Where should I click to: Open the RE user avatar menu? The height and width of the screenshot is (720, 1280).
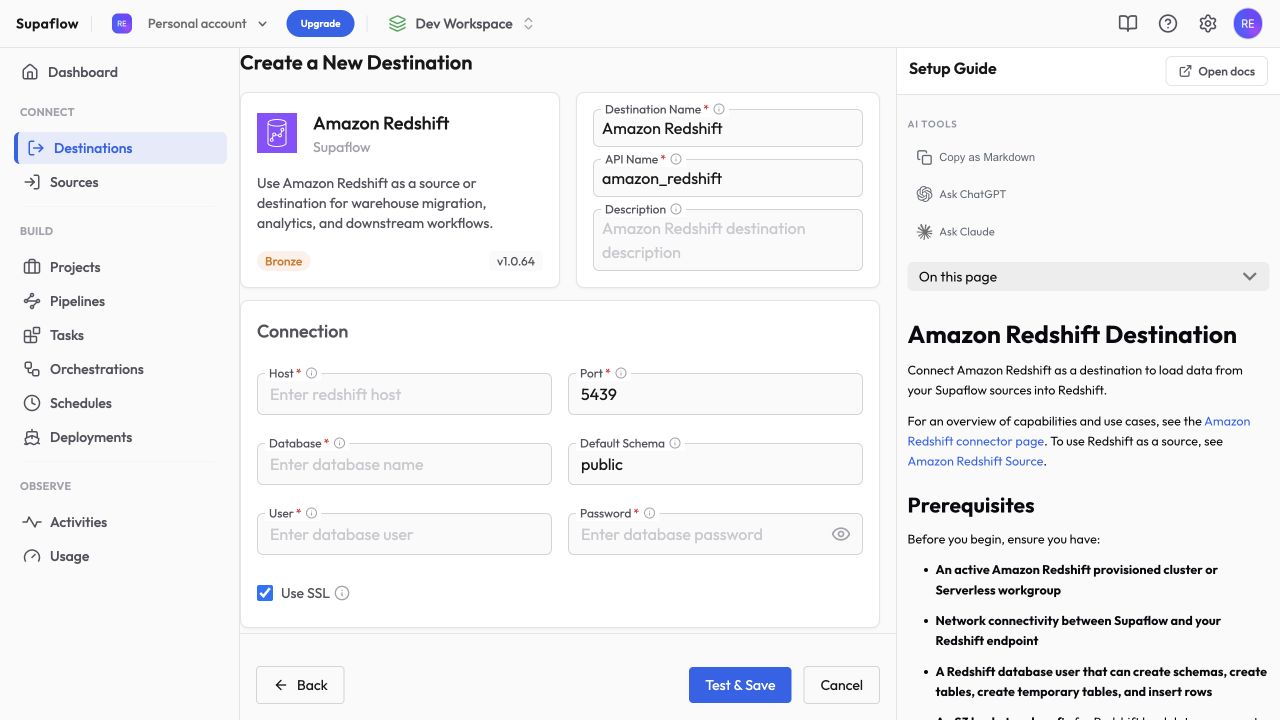click(1248, 23)
